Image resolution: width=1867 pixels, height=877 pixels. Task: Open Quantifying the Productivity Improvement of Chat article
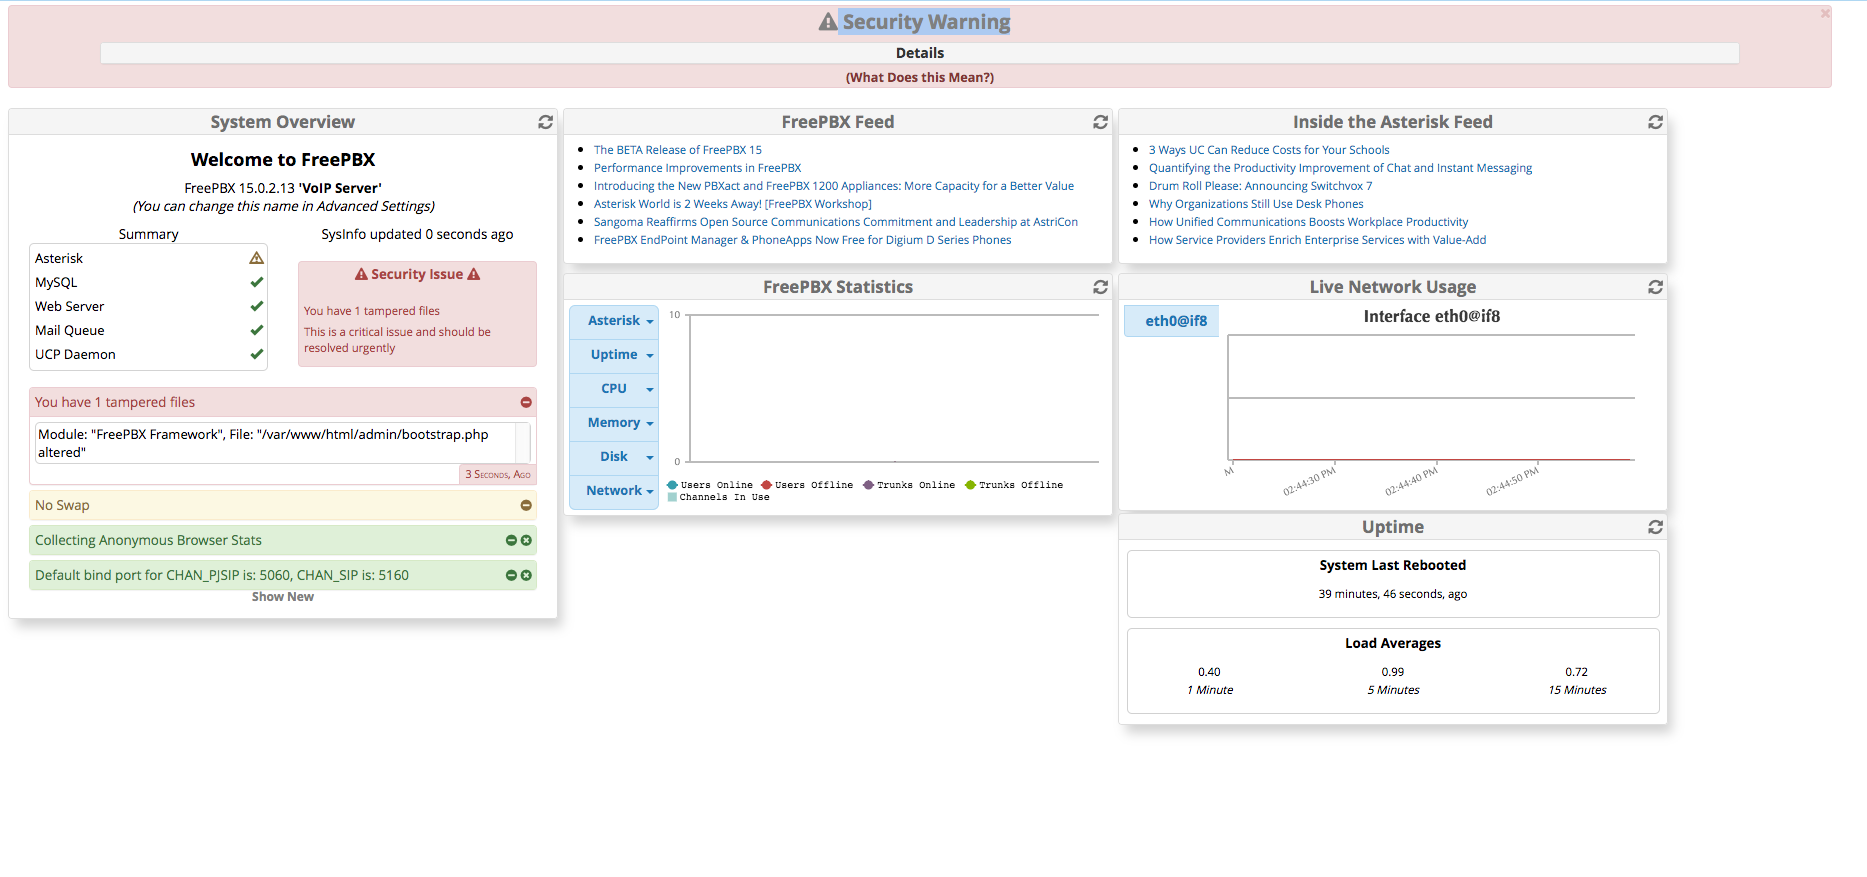pos(1340,168)
